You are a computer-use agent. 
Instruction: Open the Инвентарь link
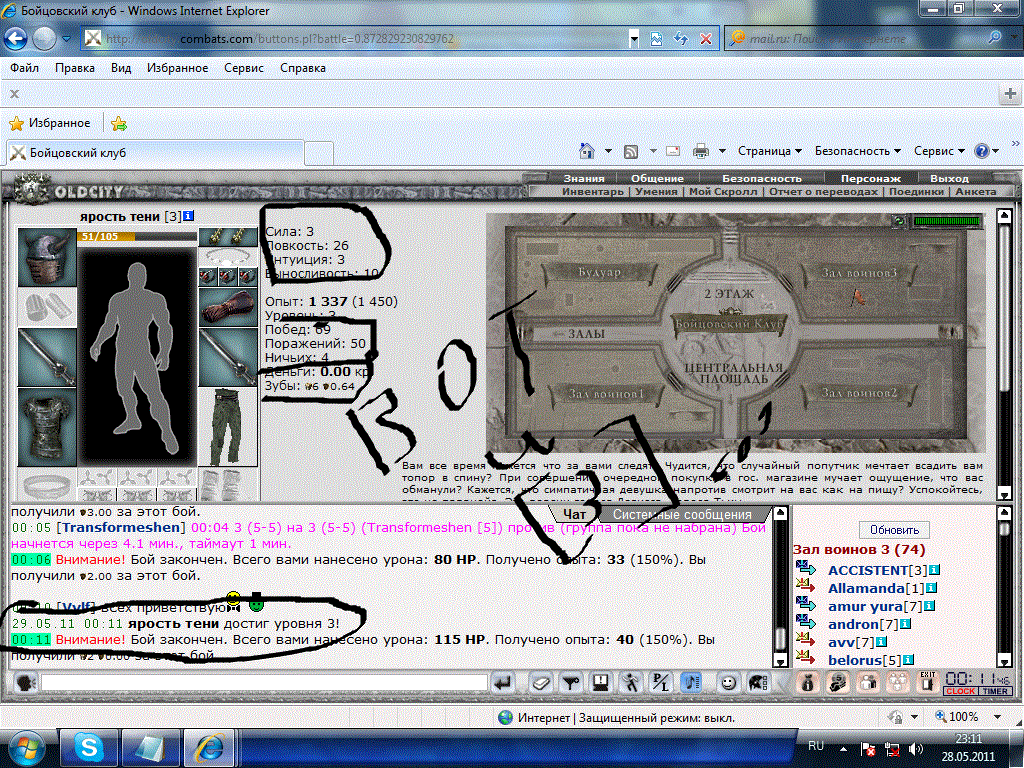click(x=593, y=191)
